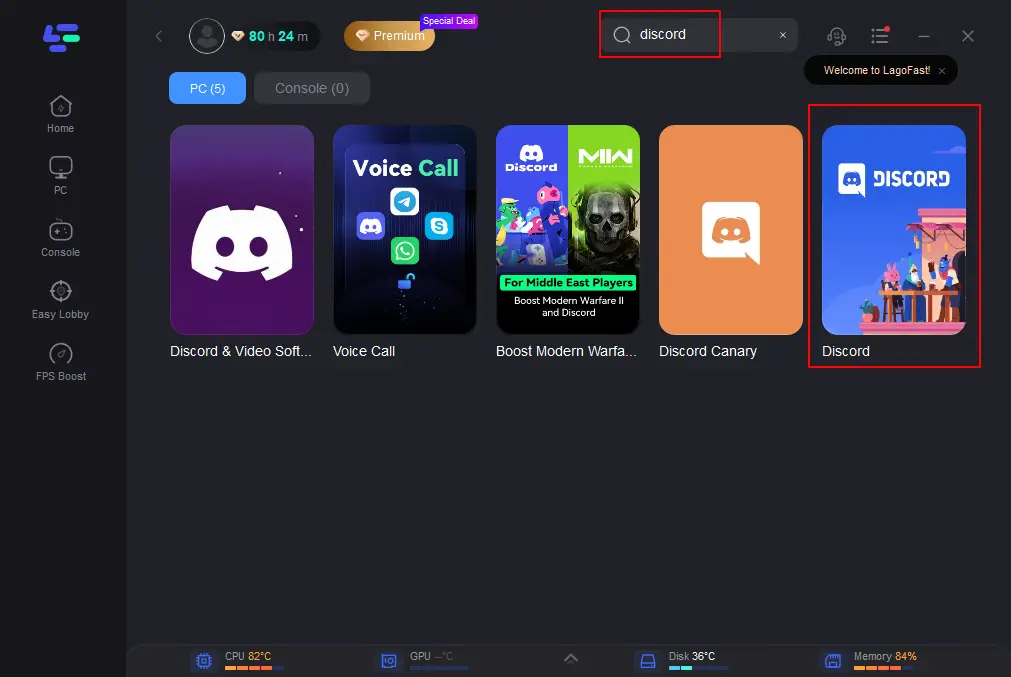Dismiss the Welcome to LagoFast tooltip
The height and width of the screenshot is (677, 1011).
click(941, 71)
